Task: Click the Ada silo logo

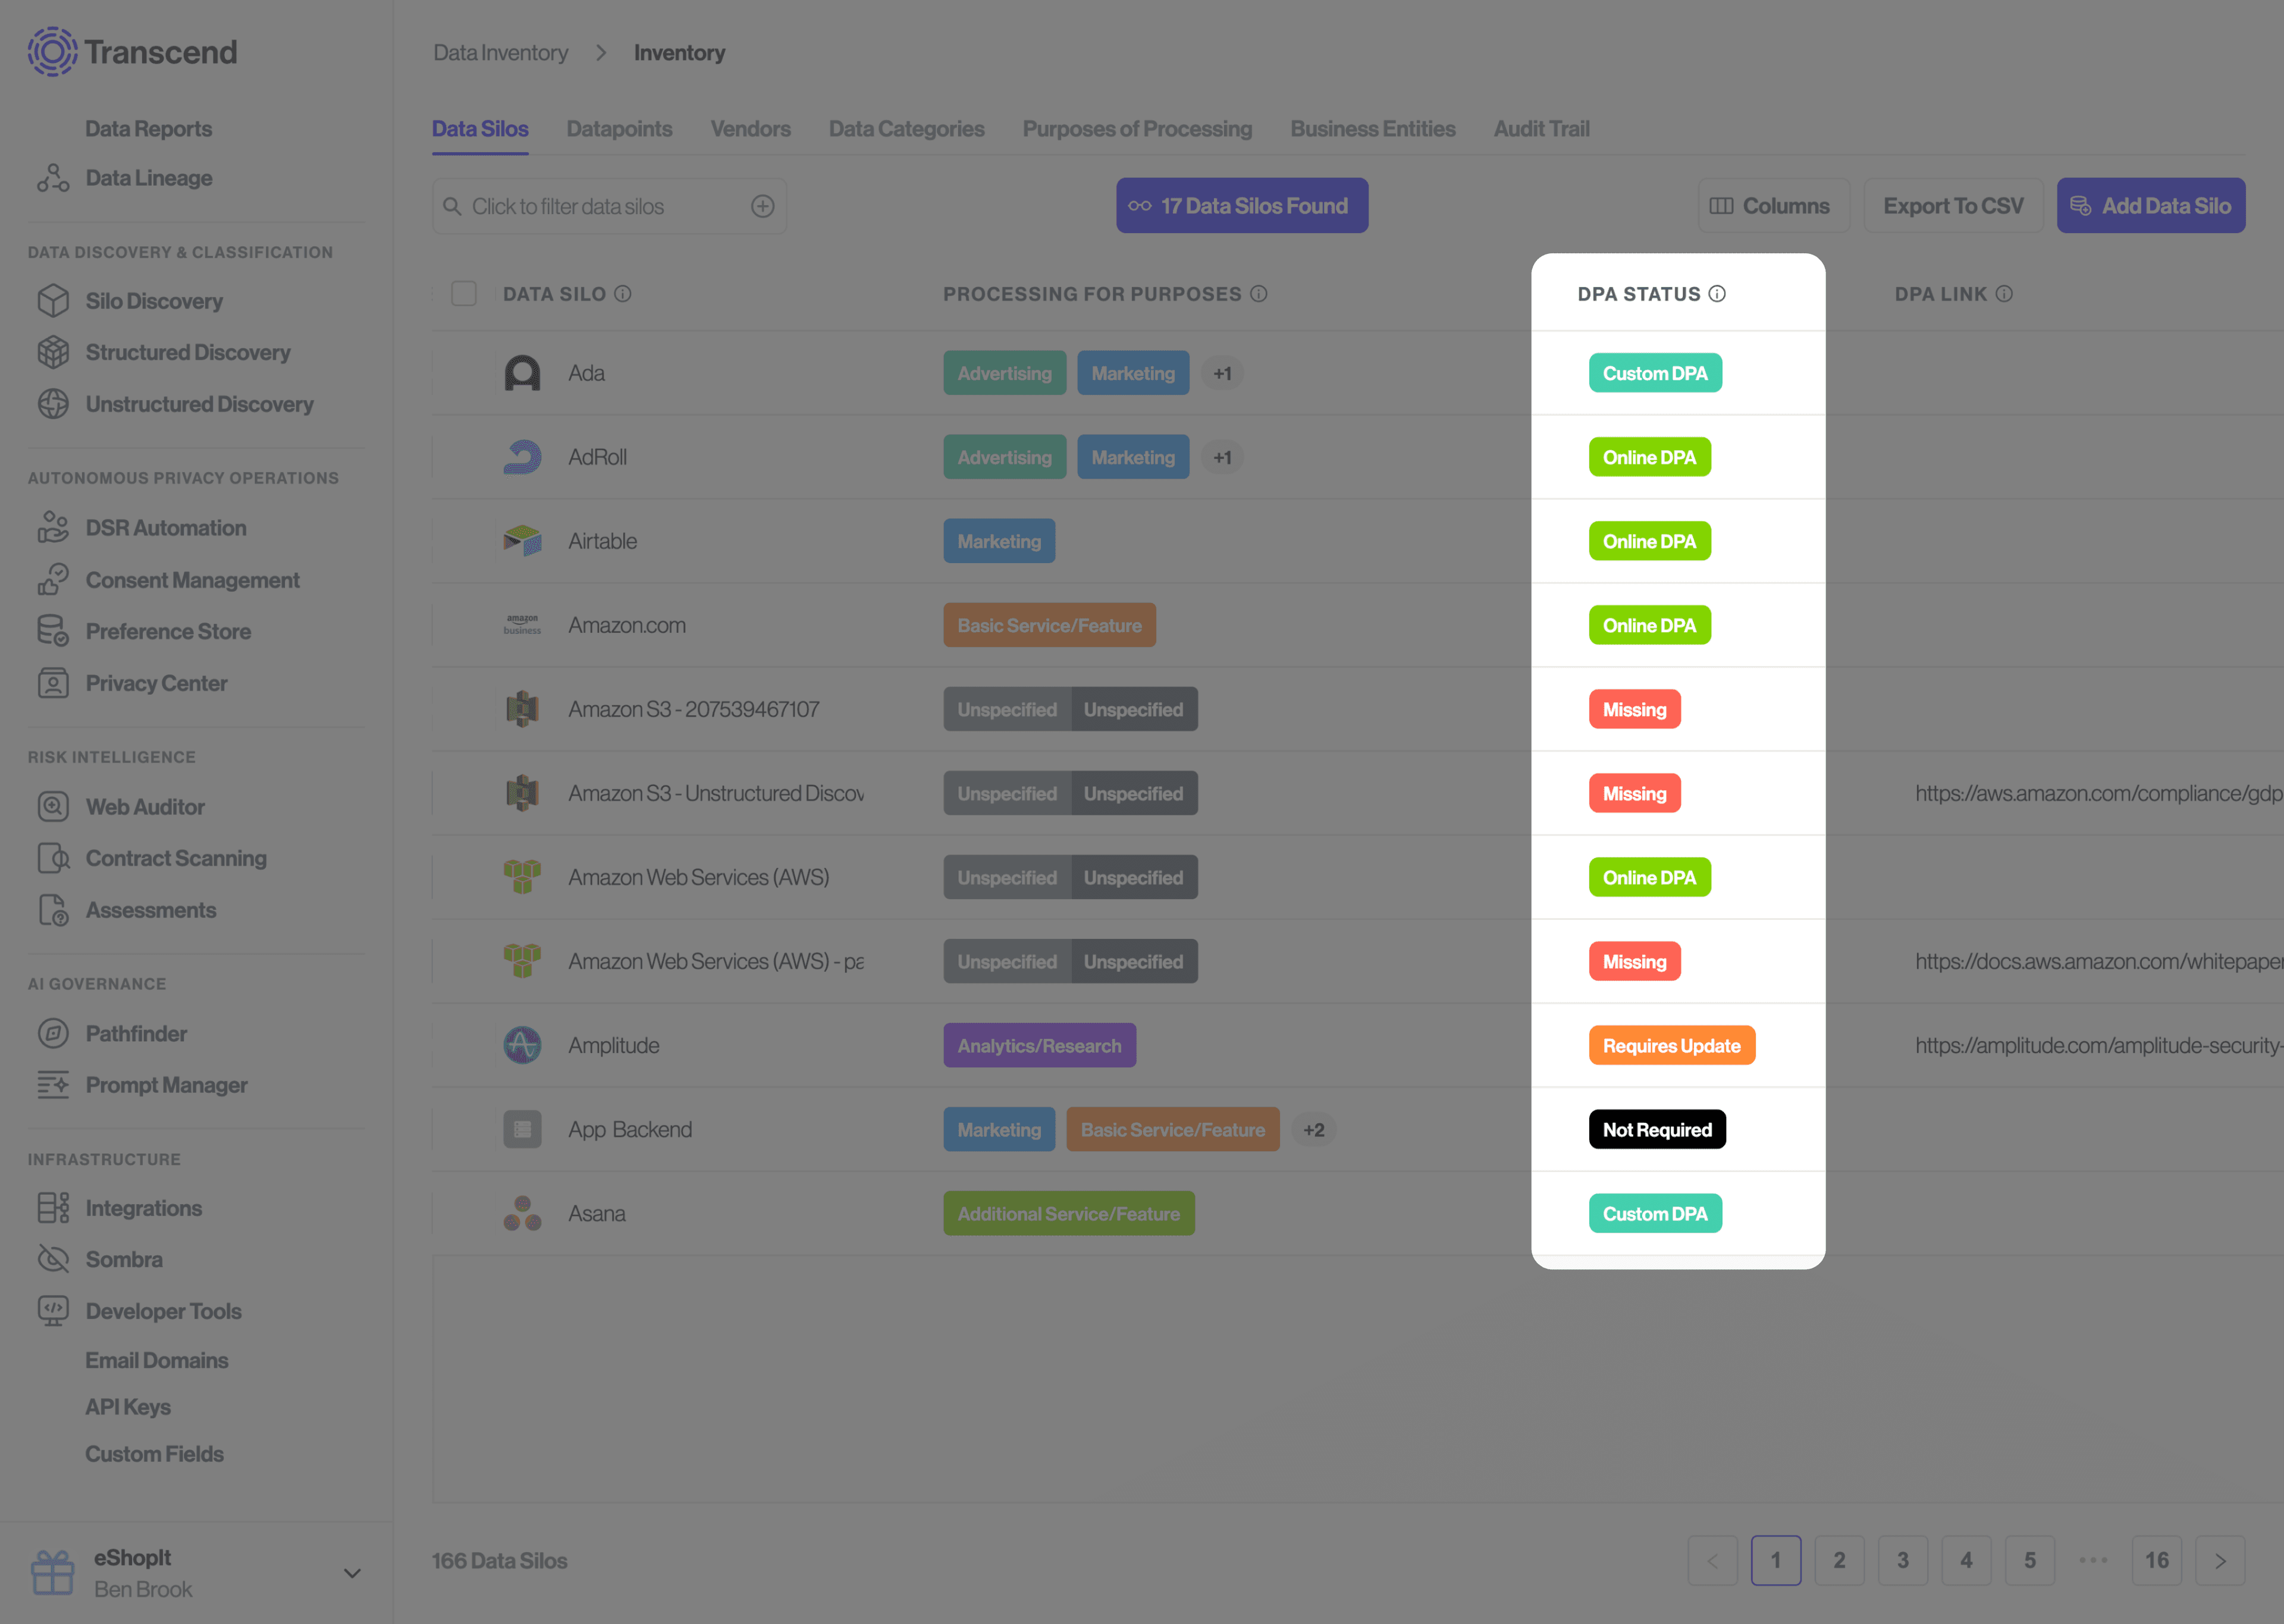Action: tap(522, 373)
